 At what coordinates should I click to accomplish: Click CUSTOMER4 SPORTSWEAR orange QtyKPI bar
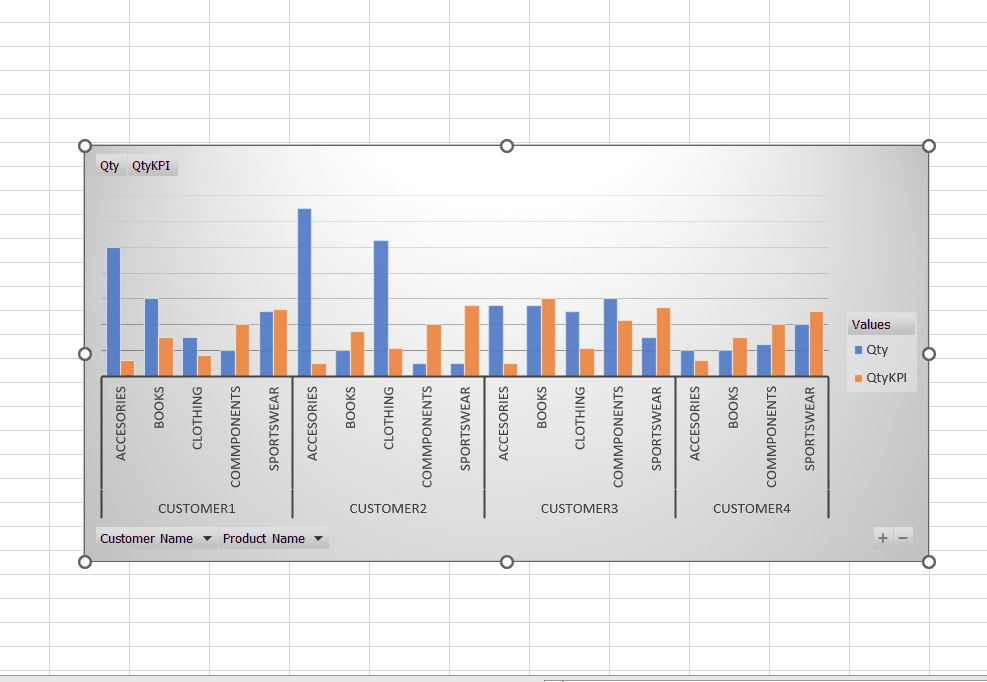click(816, 344)
